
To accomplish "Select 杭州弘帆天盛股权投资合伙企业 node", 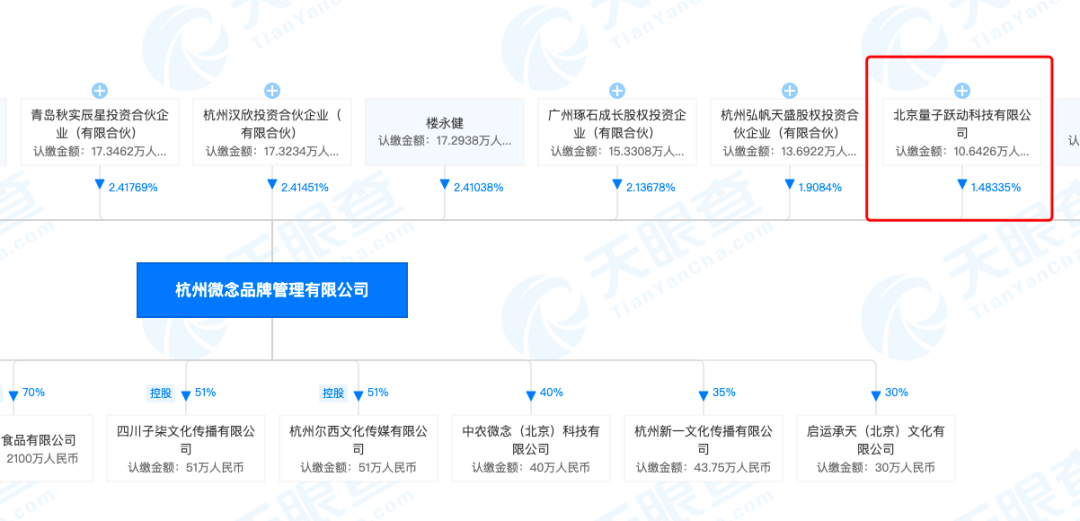I will (789, 131).
